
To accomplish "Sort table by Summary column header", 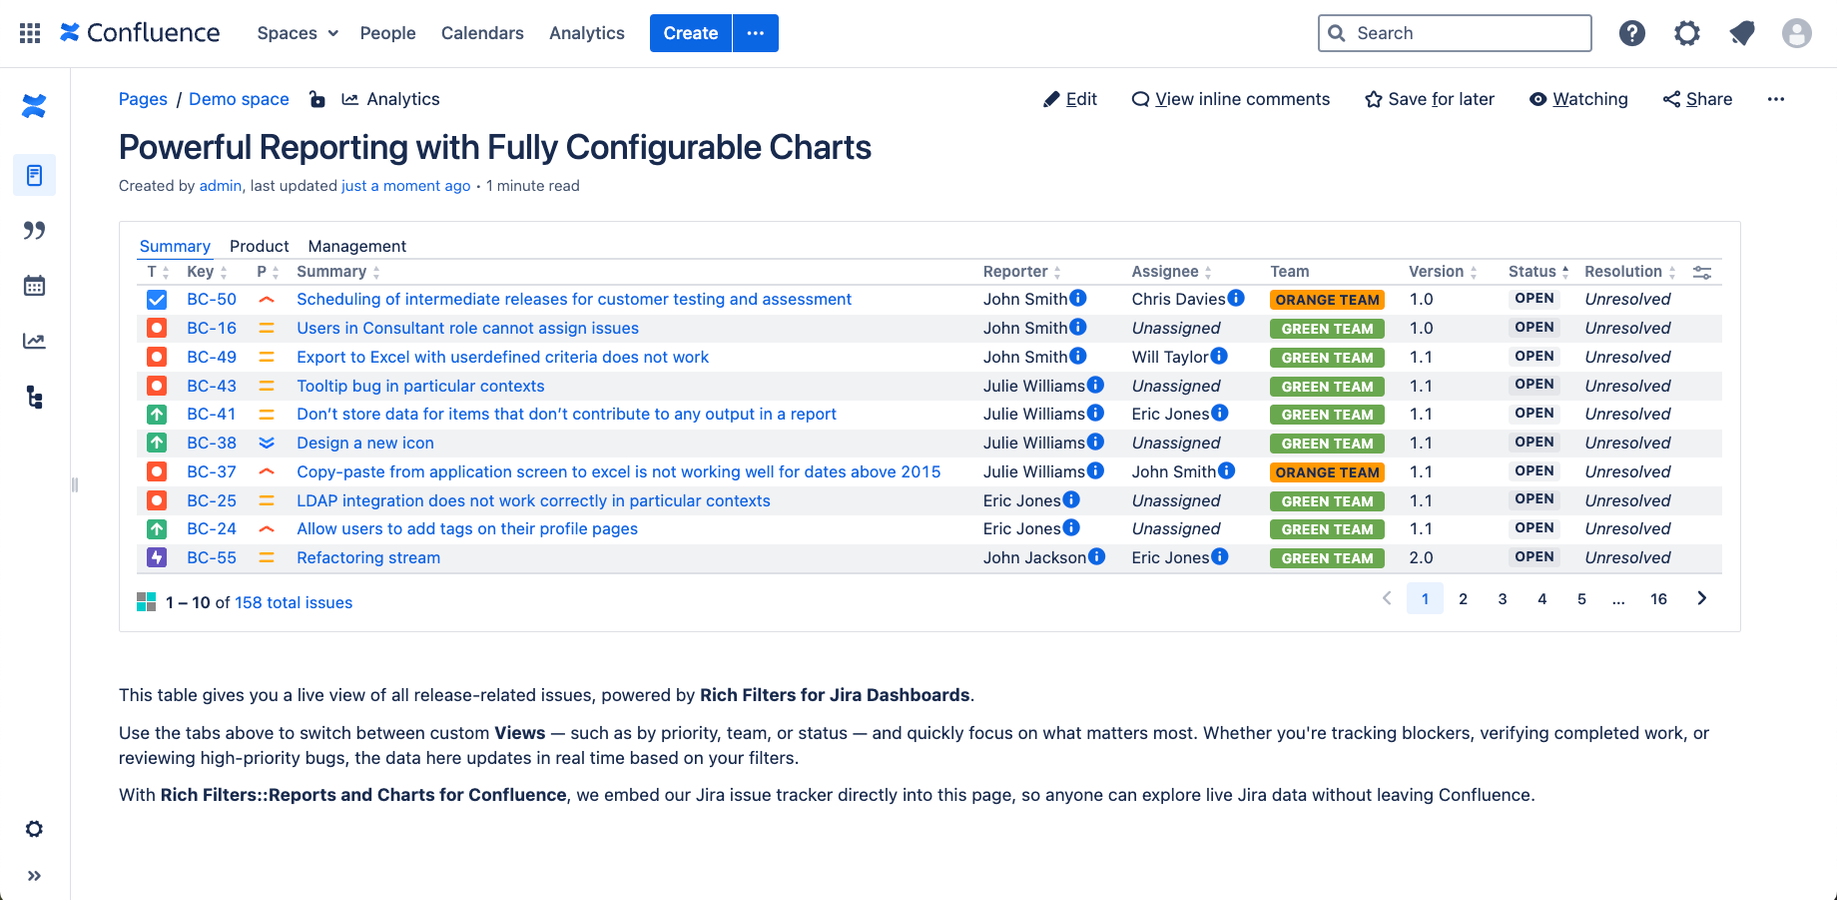I will (x=339, y=272).
